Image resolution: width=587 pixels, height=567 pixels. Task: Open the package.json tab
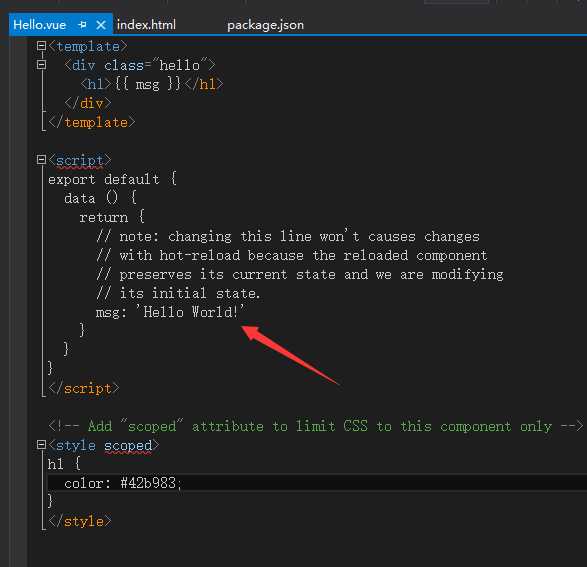(x=265, y=25)
